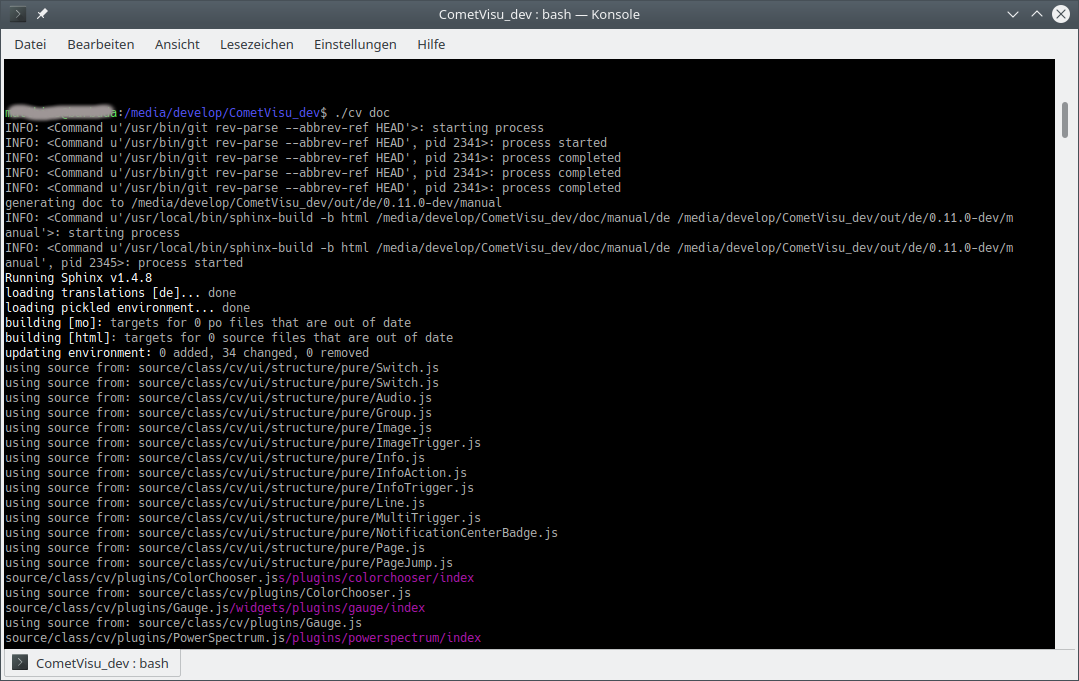This screenshot has width=1079, height=681.
Task: Click the line with pure/ImageTrigger.js
Action: [243, 443]
